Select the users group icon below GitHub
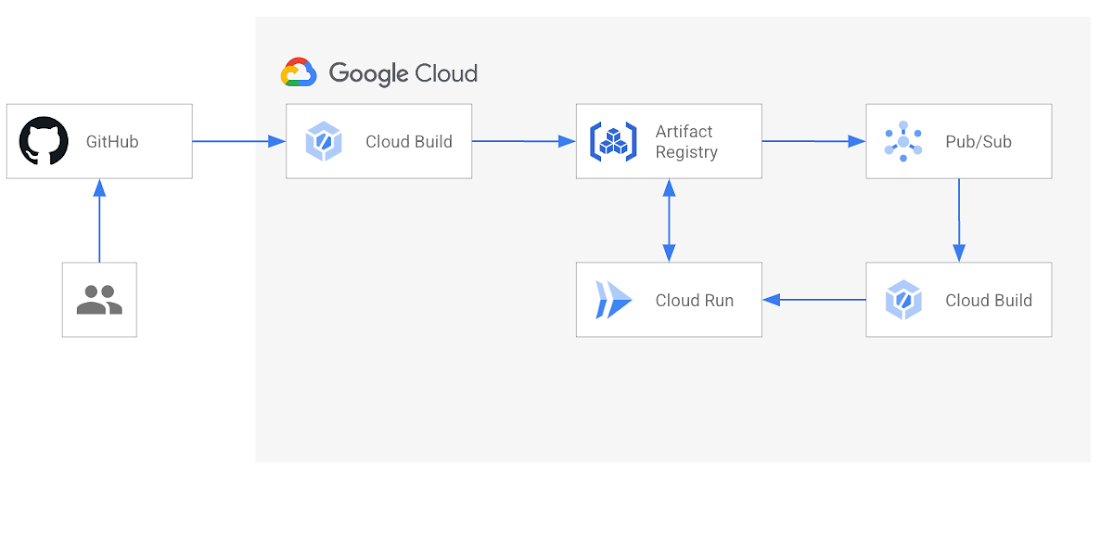The width and height of the screenshot is (1100, 556). (x=99, y=300)
